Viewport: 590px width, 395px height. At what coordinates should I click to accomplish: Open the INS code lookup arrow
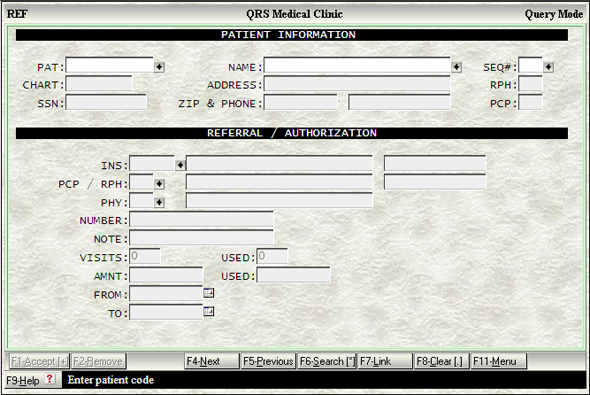[180, 165]
